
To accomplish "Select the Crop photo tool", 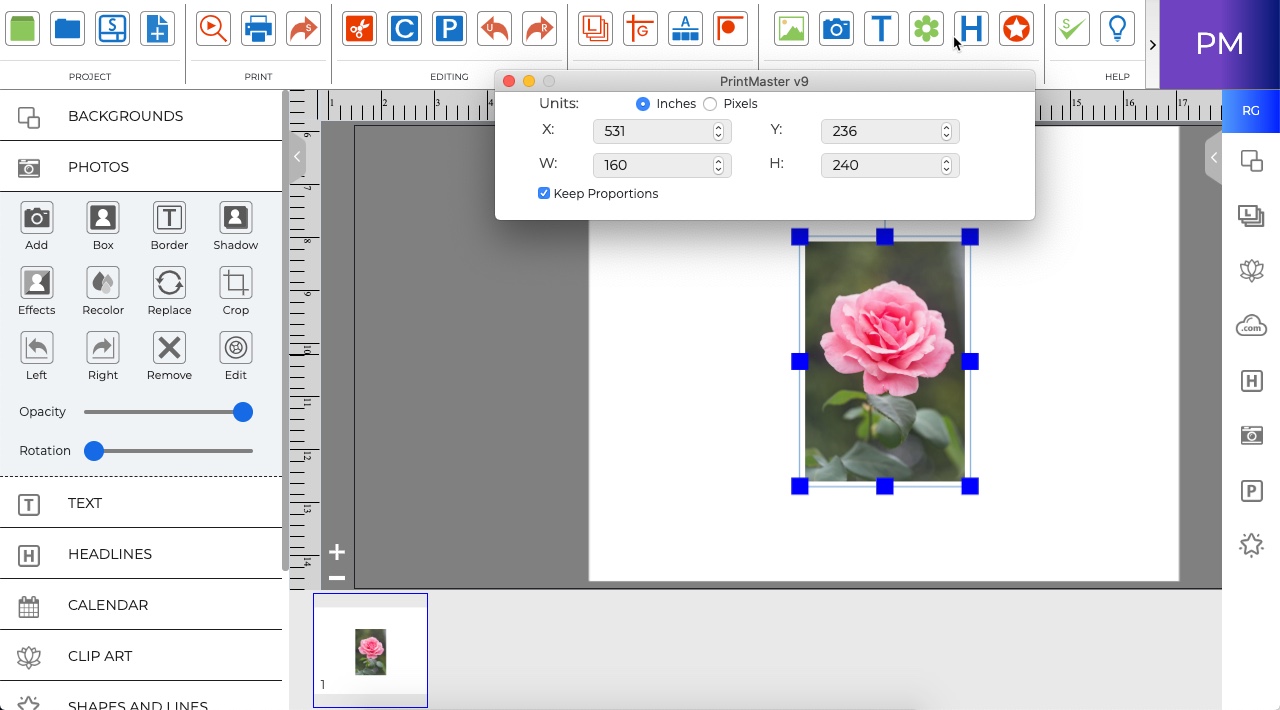I will tap(235, 290).
